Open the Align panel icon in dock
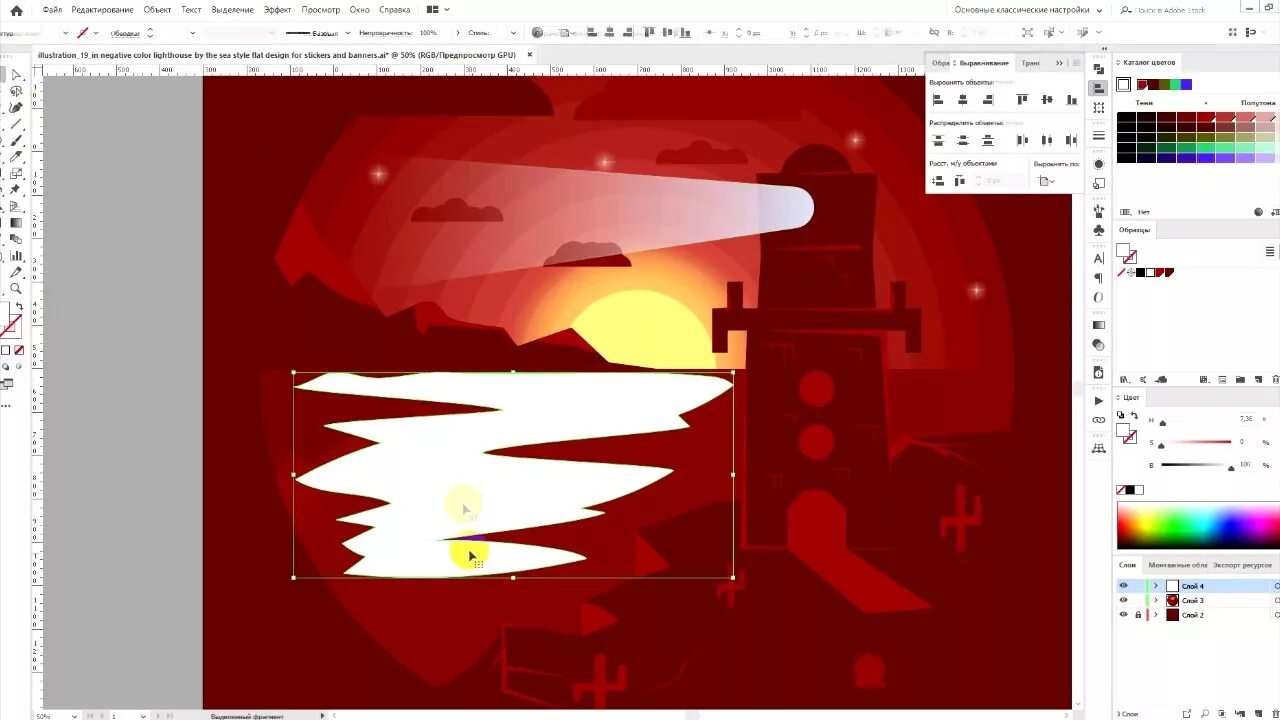The height and width of the screenshot is (720, 1280). pyautogui.click(x=1099, y=88)
